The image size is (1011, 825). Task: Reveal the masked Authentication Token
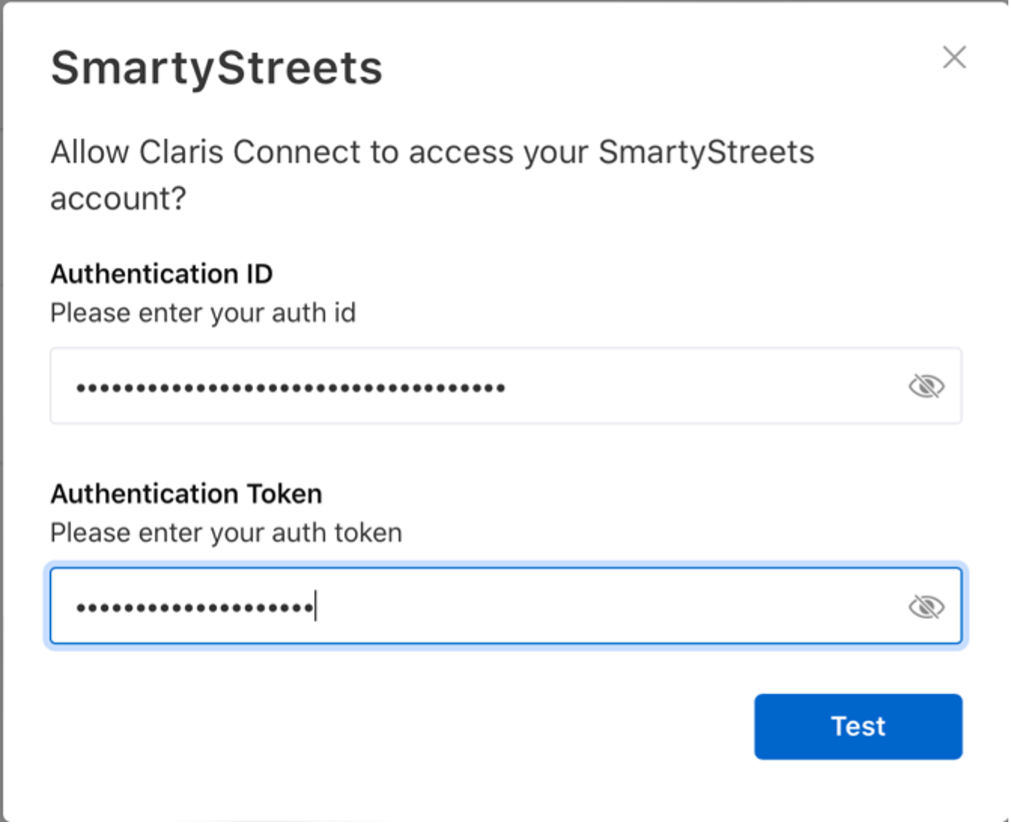pyautogui.click(x=926, y=606)
